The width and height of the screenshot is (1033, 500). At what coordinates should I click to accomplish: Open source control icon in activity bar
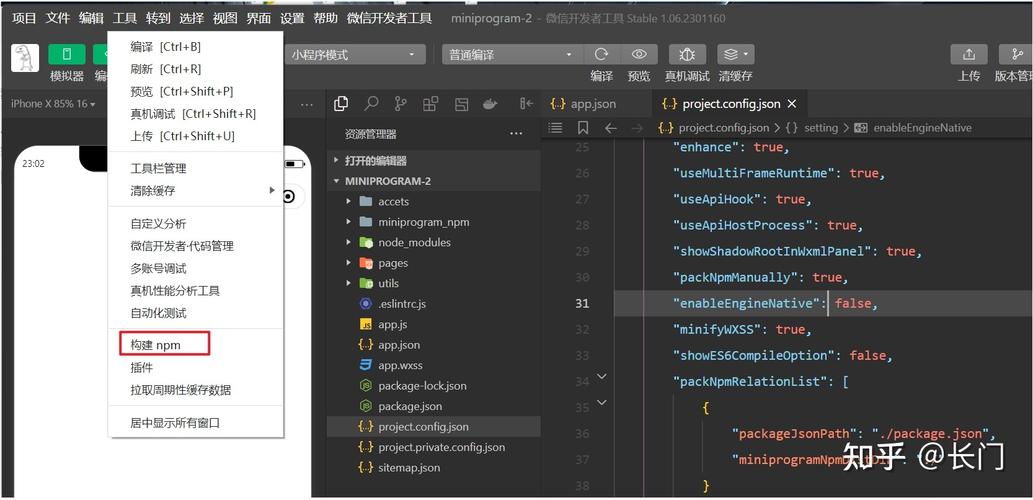pyautogui.click(x=400, y=104)
